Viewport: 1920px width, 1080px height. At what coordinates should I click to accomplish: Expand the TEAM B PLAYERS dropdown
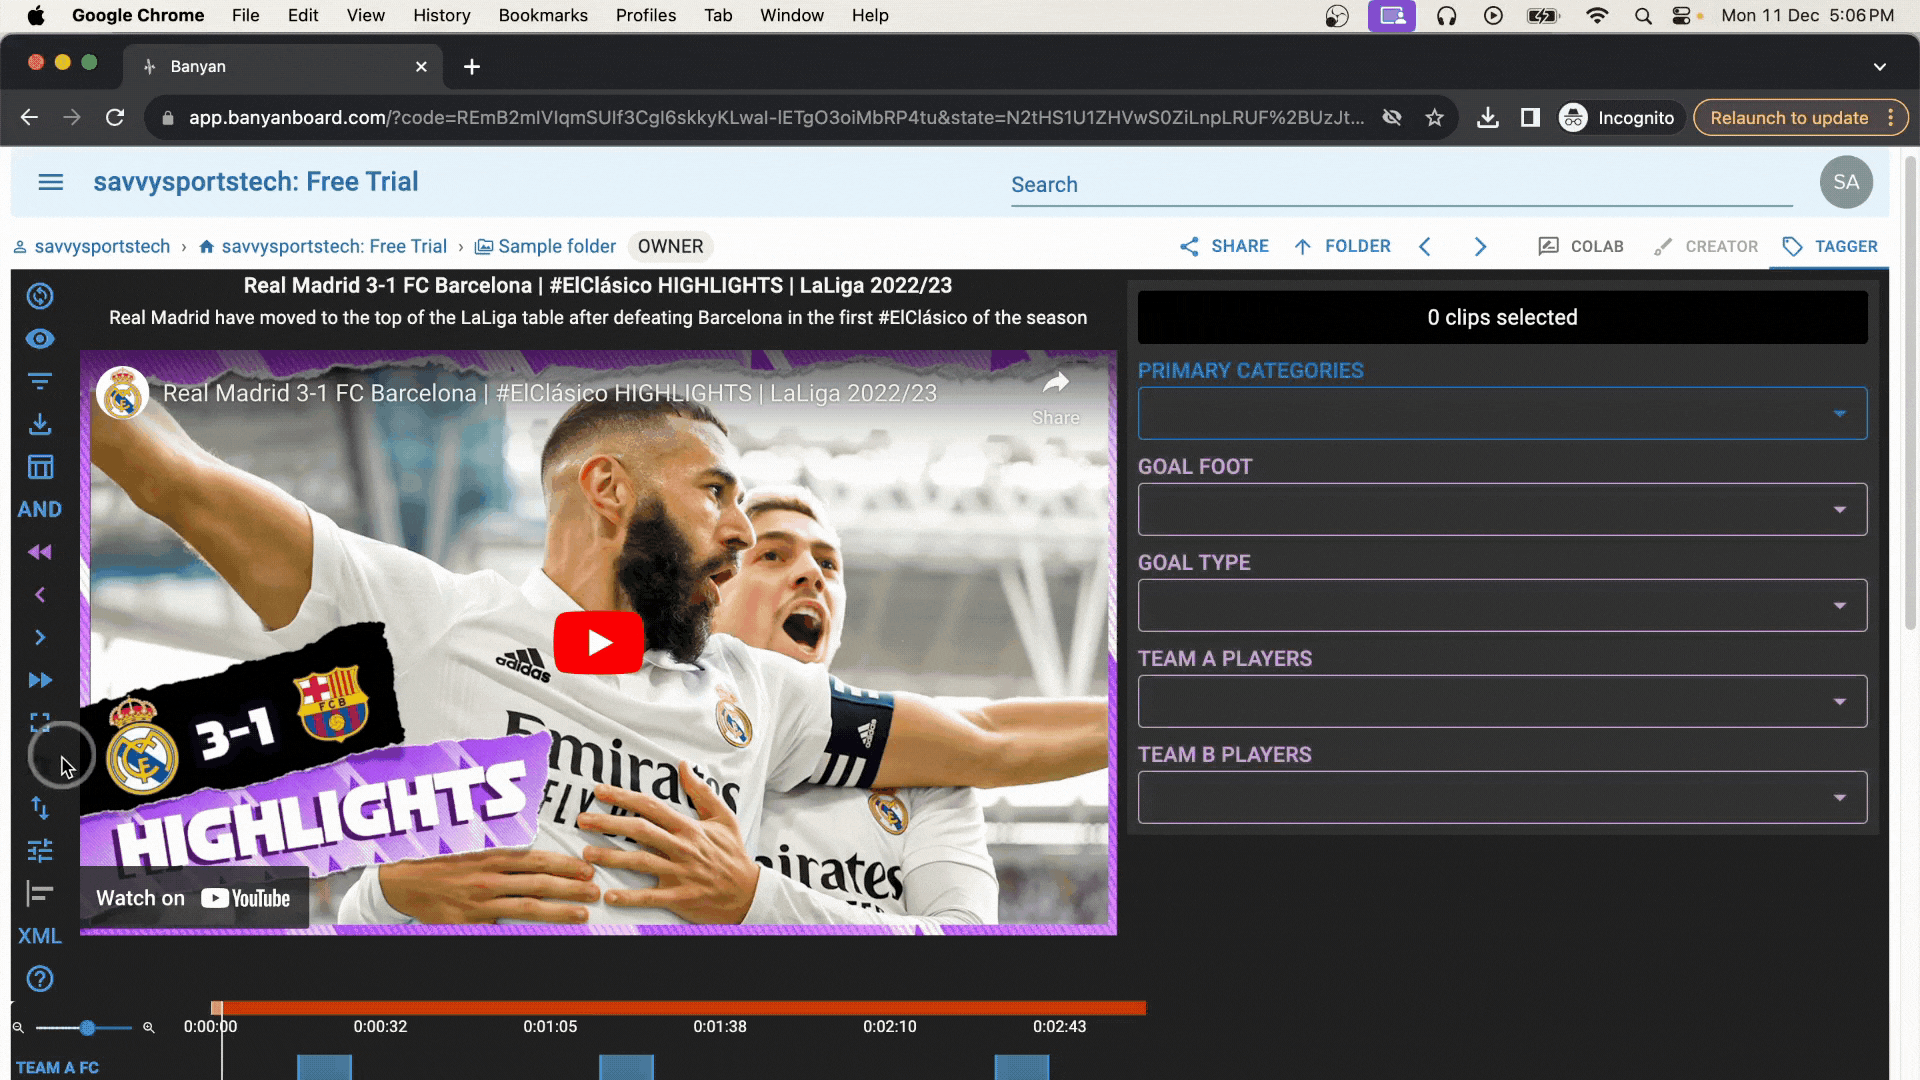pos(1502,797)
